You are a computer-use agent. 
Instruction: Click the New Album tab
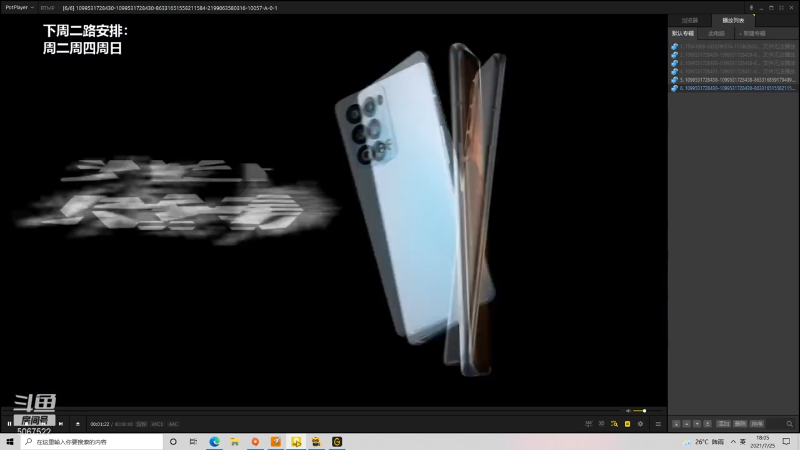pyautogui.click(x=753, y=34)
